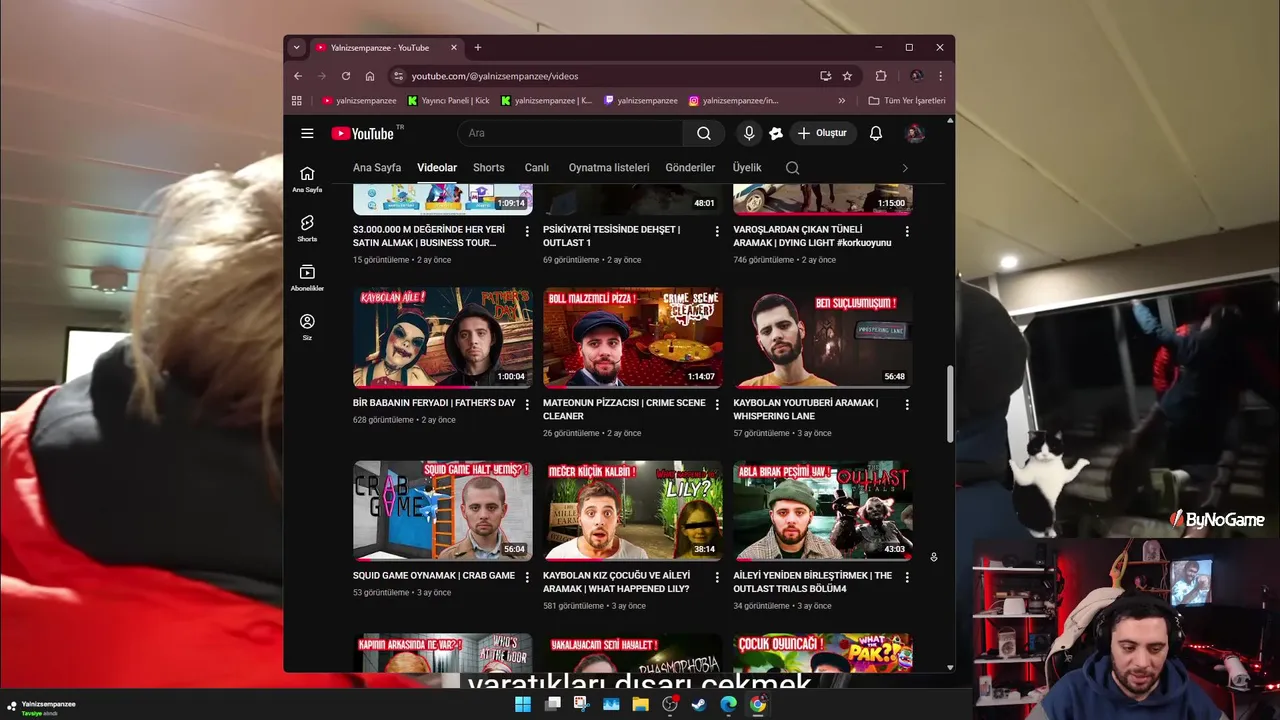The image size is (1280, 720).
Task: Open the Chrome profile avatar
Action: point(916,76)
